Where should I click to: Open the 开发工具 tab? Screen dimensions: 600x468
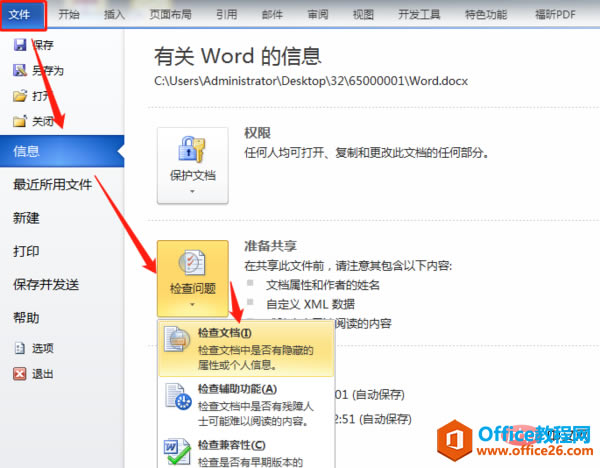(x=419, y=15)
